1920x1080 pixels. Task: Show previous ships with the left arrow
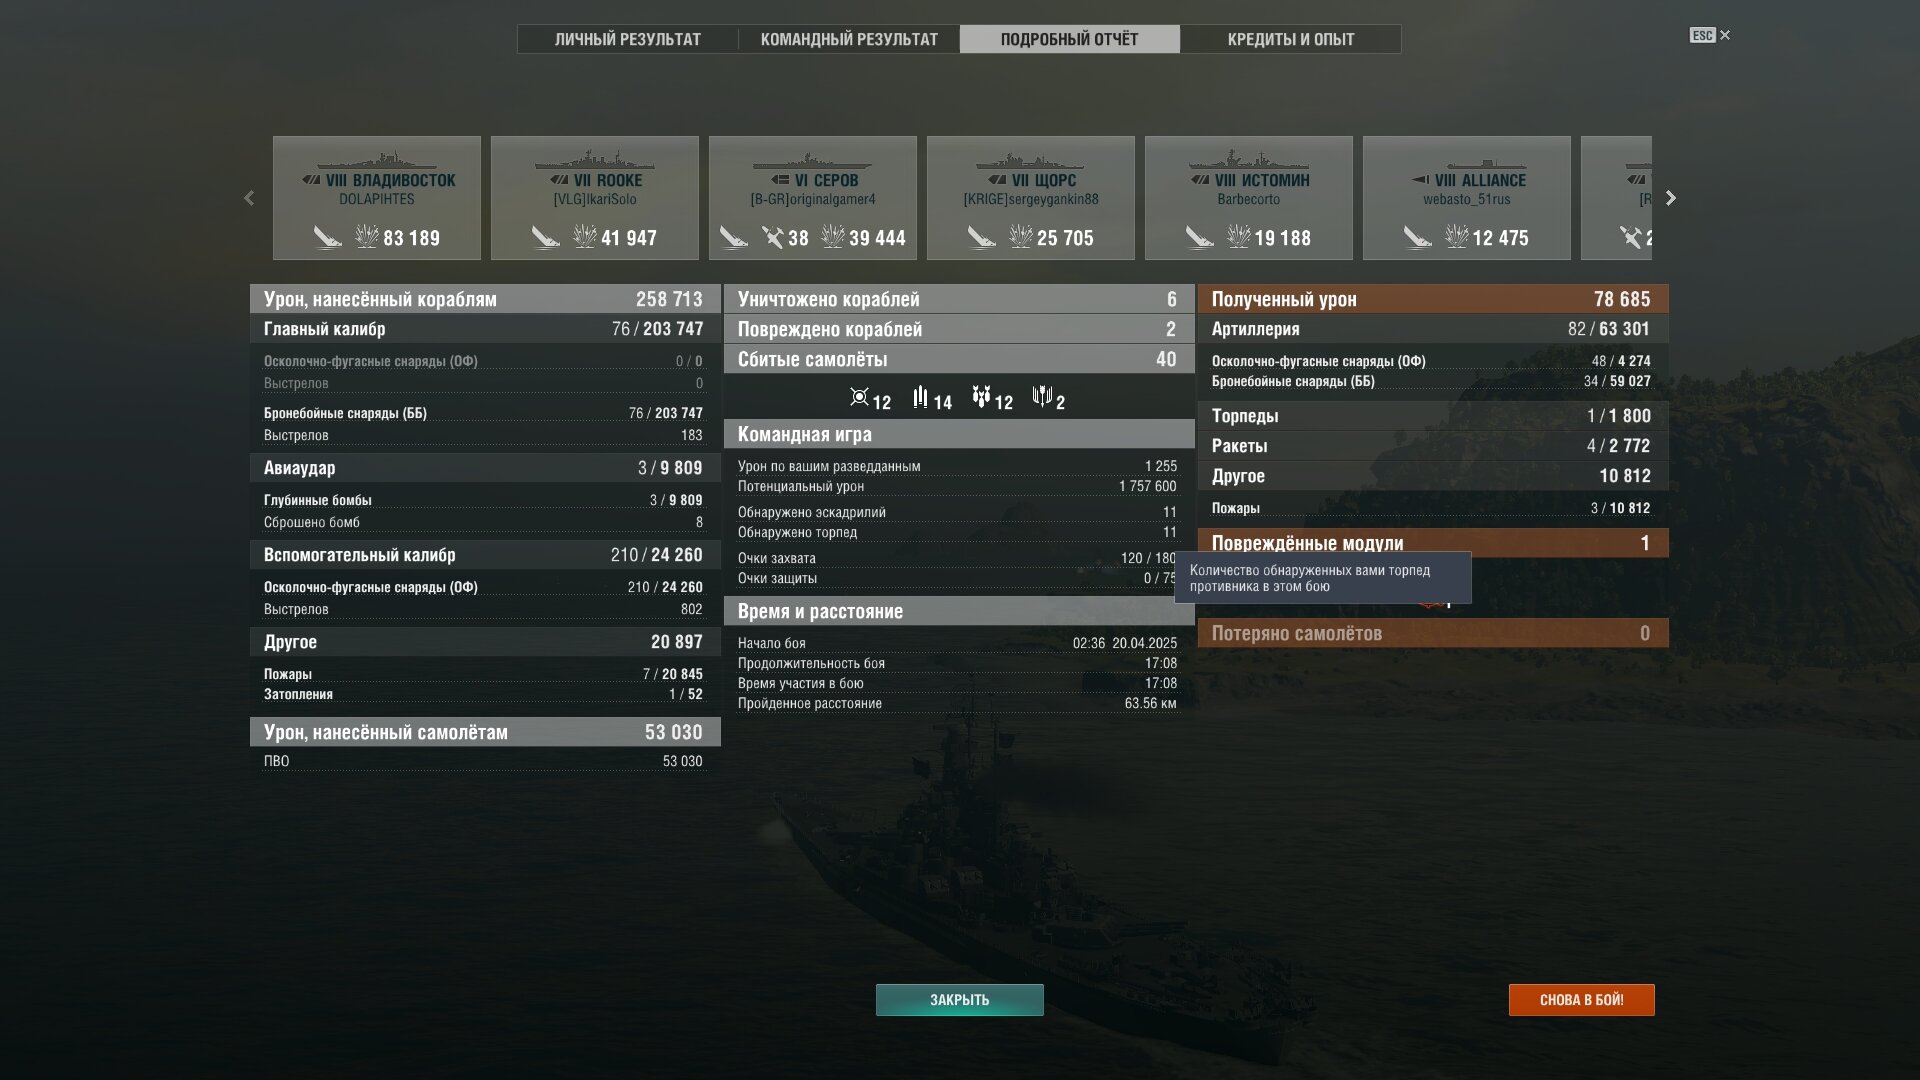point(249,198)
